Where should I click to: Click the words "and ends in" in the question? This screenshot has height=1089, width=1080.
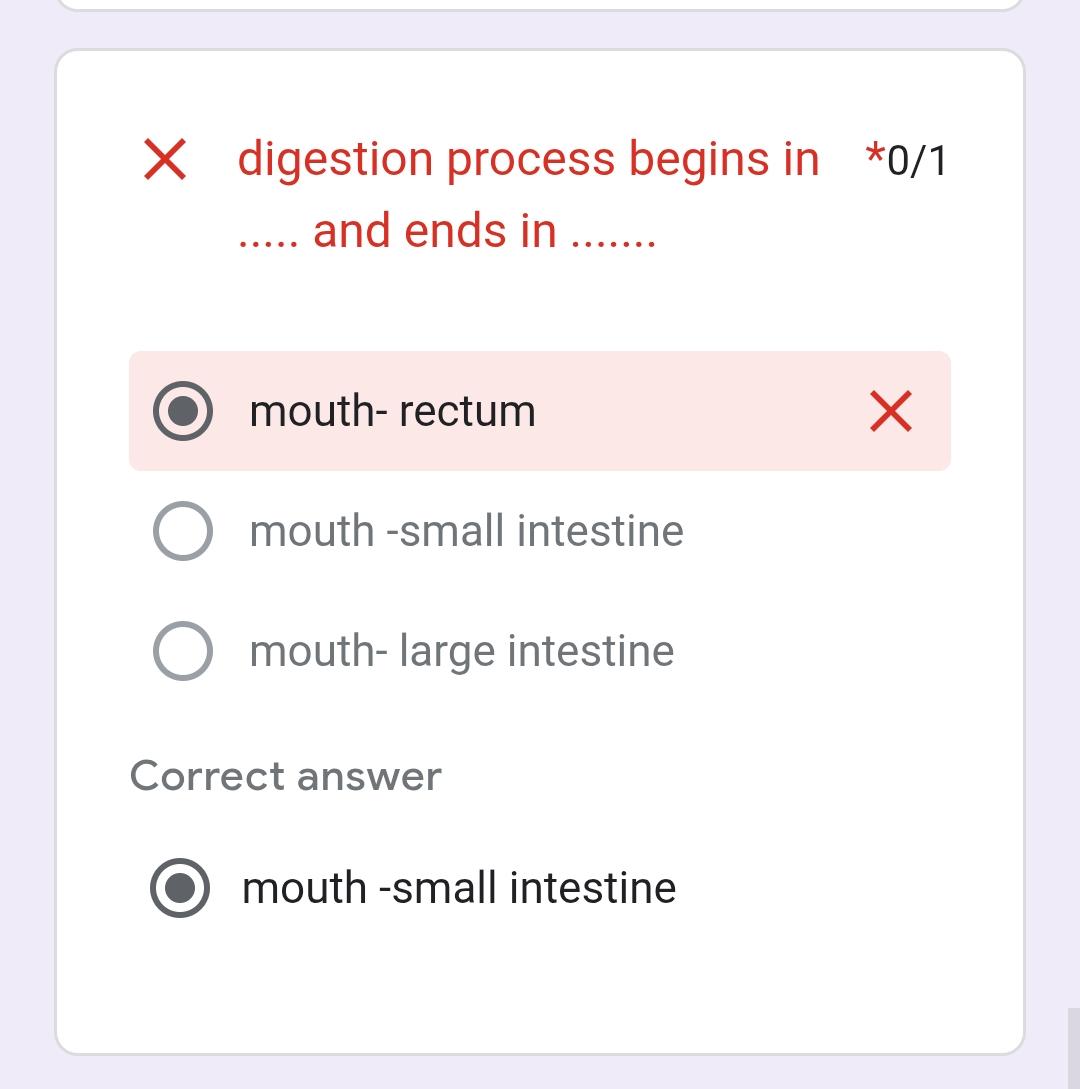click(434, 232)
